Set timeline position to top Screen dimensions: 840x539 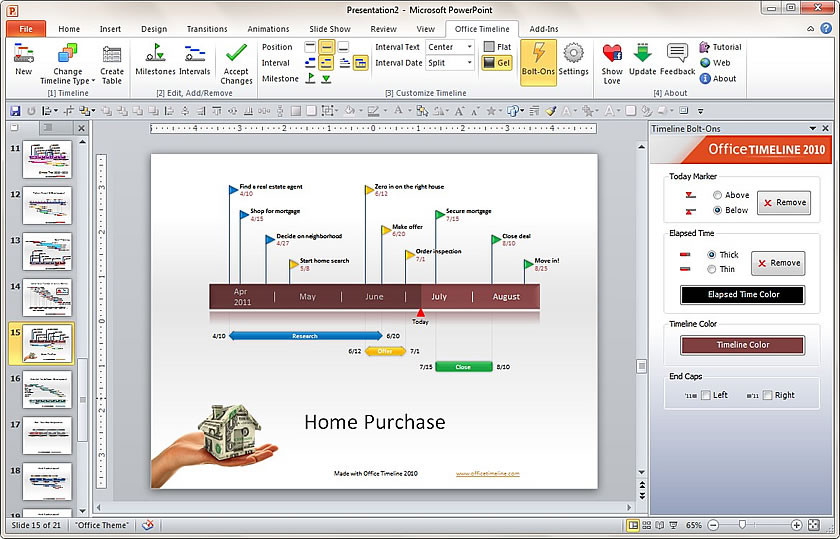310,47
